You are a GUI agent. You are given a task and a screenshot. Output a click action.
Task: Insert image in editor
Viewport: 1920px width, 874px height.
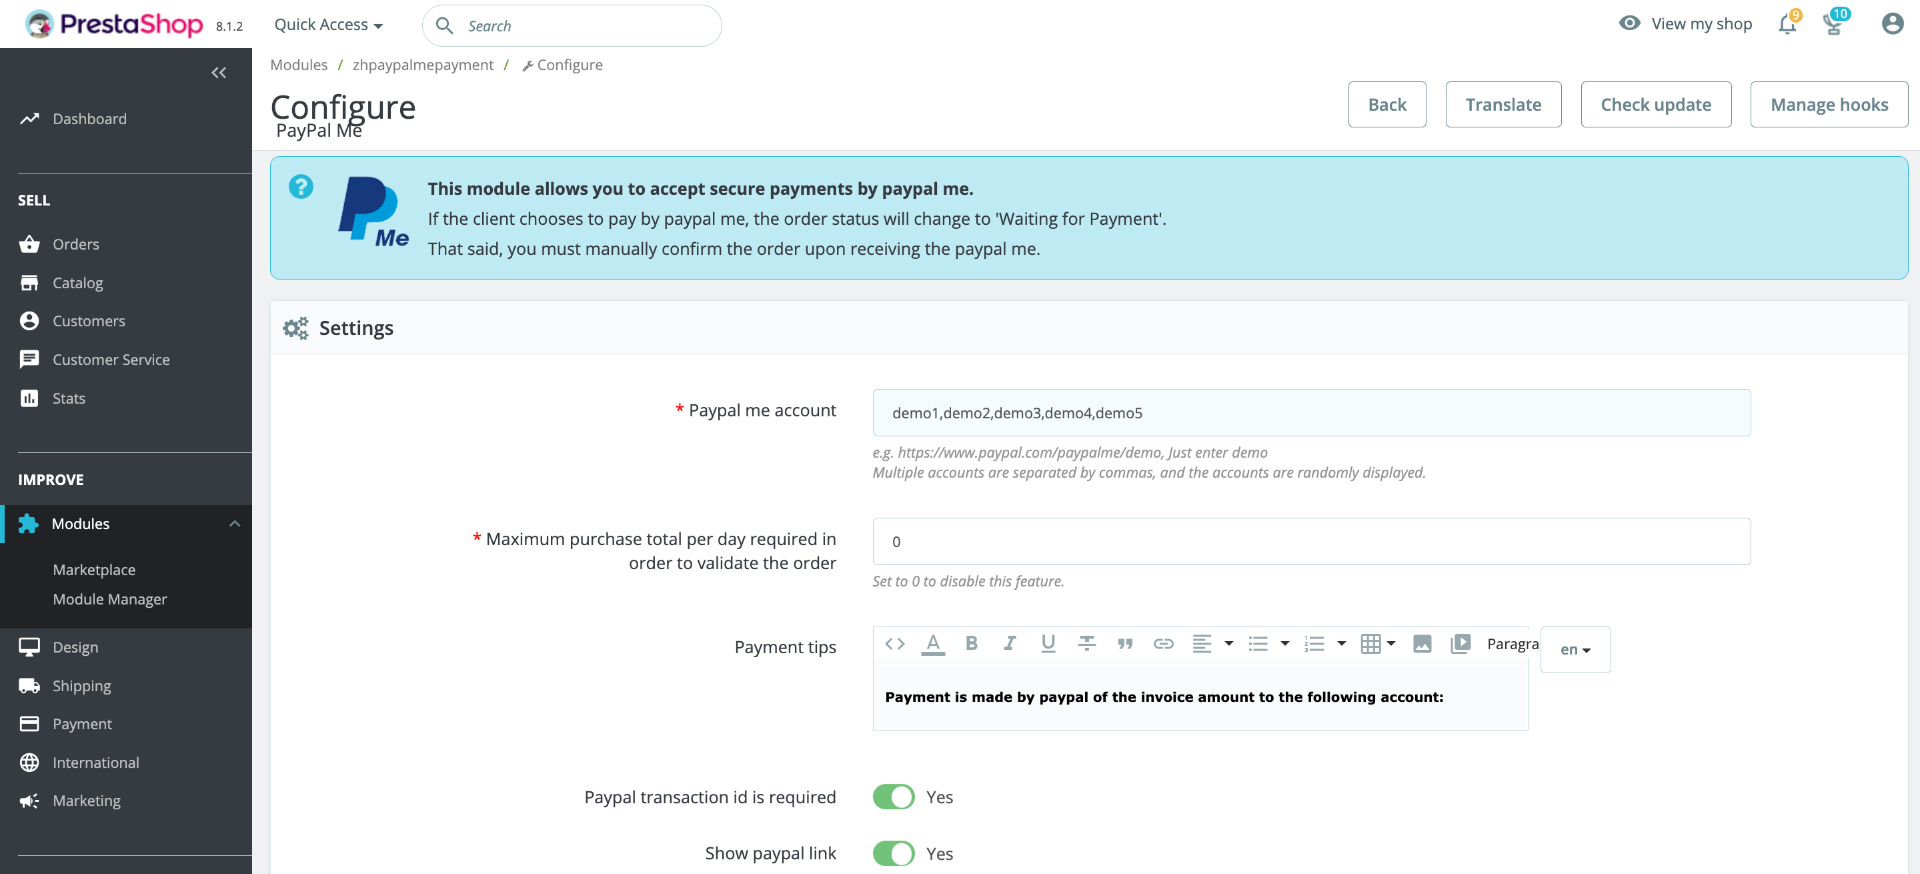(1422, 644)
